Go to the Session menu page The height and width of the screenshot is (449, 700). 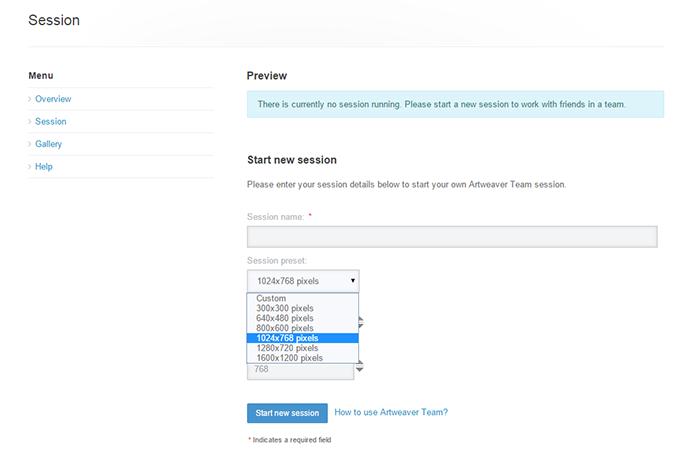tap(50, 122)
